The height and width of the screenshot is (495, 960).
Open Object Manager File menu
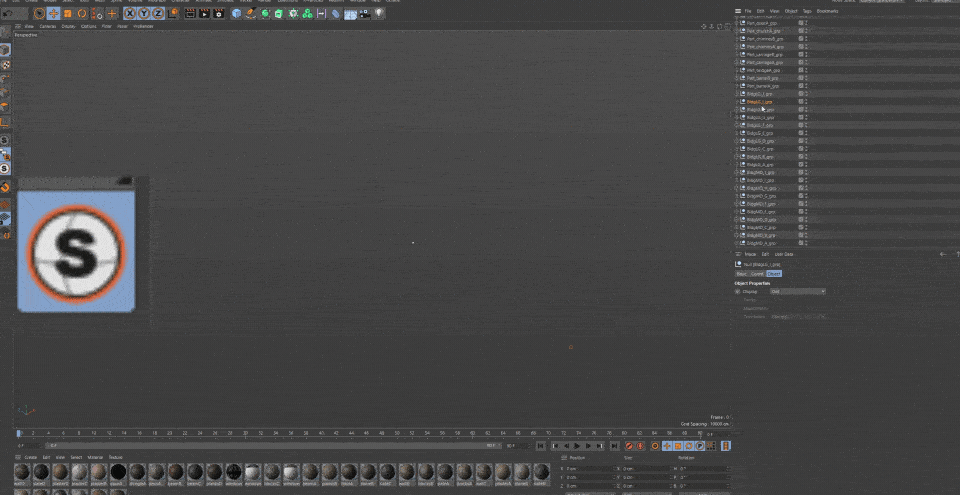(x=748, y=11)
